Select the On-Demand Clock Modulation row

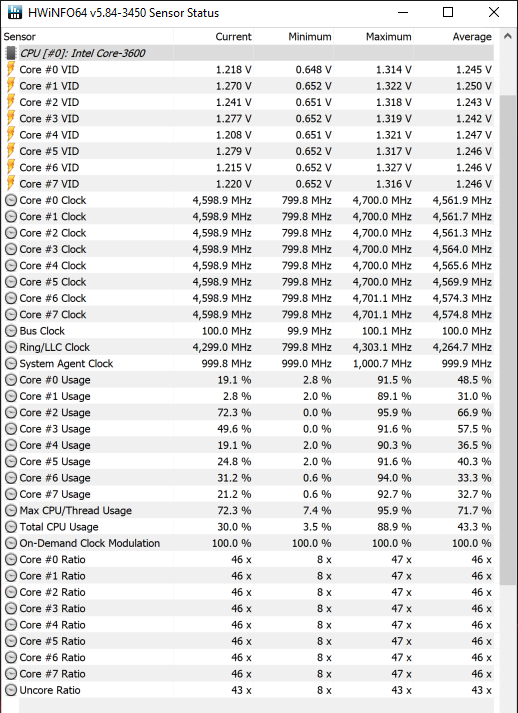point(247,543)
